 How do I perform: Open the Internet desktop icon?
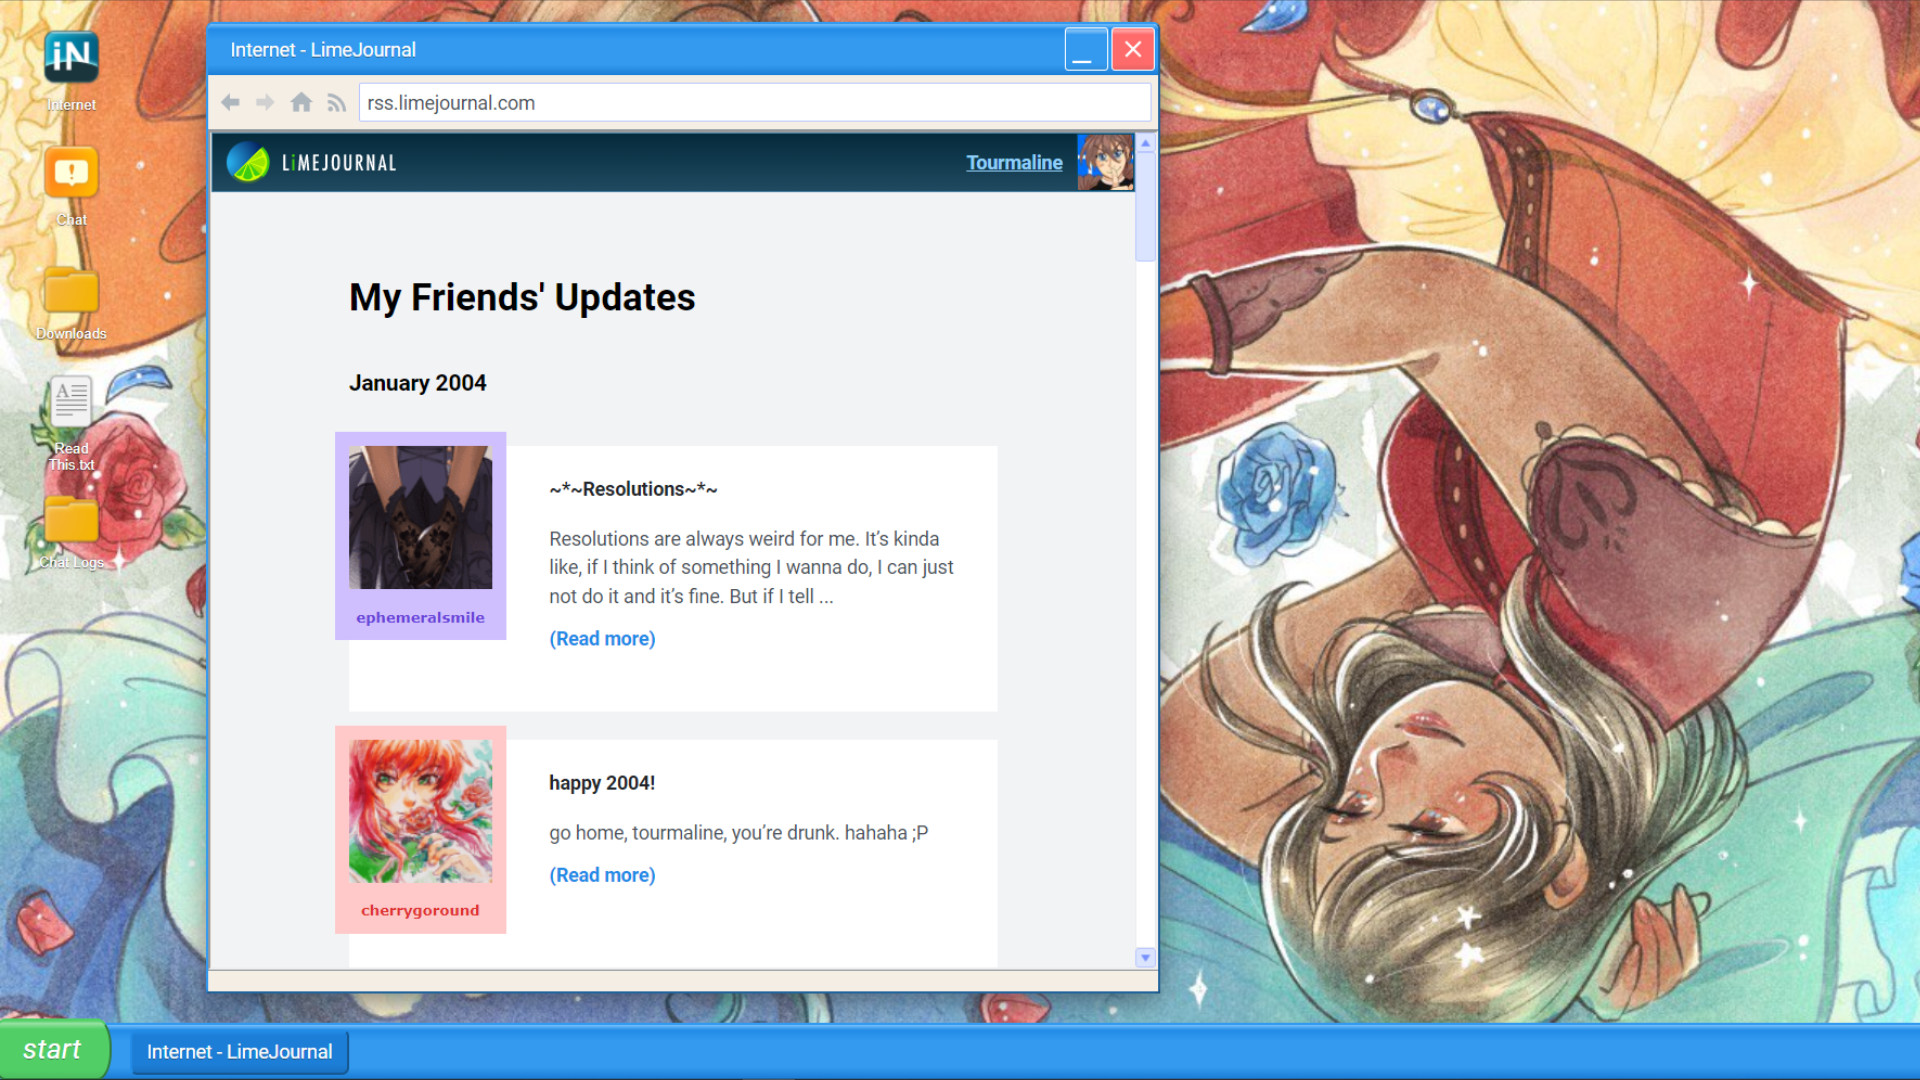(x=70, y=60)
